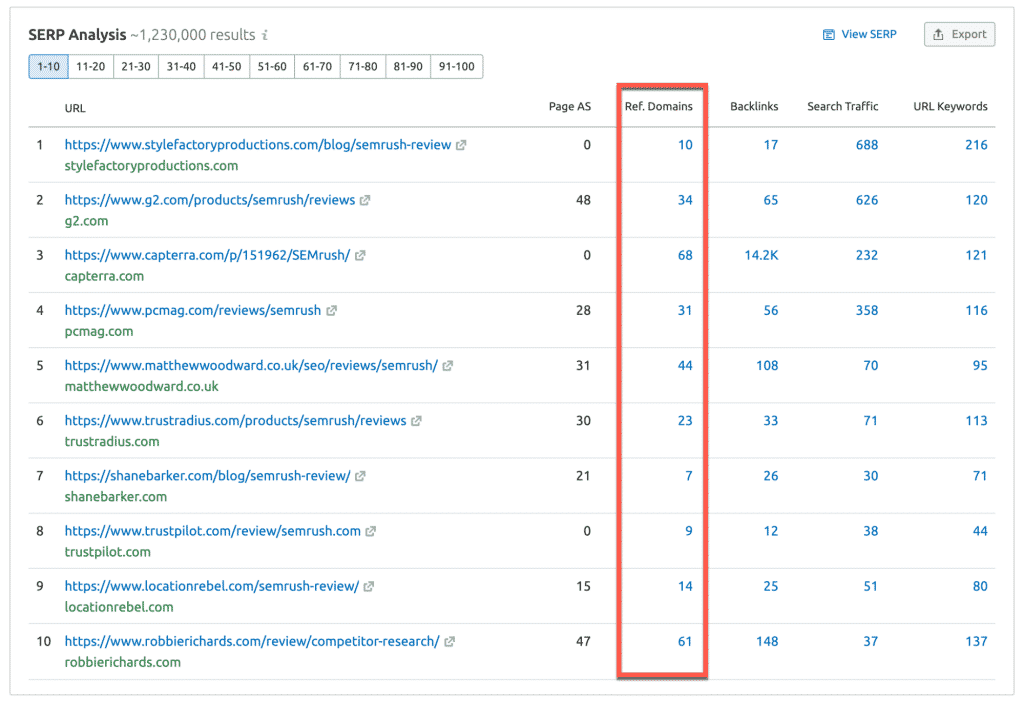The image size is (1024, 704).
Task: Open the 41-50 results page
Action: click(x=226, y=66)
